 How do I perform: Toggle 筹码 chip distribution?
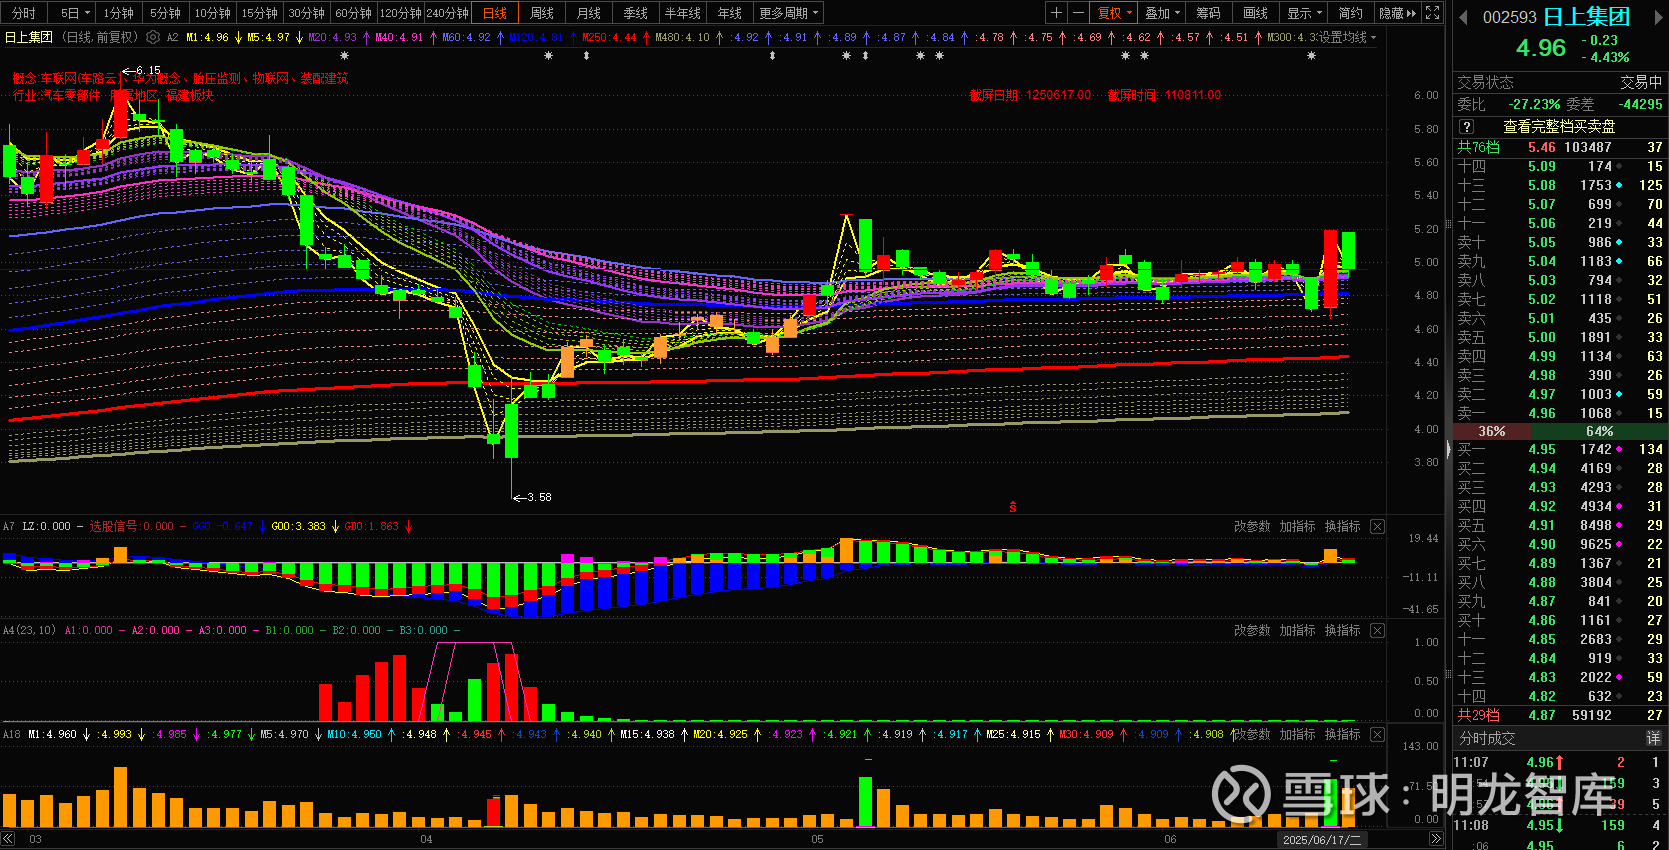(1208, 13)
